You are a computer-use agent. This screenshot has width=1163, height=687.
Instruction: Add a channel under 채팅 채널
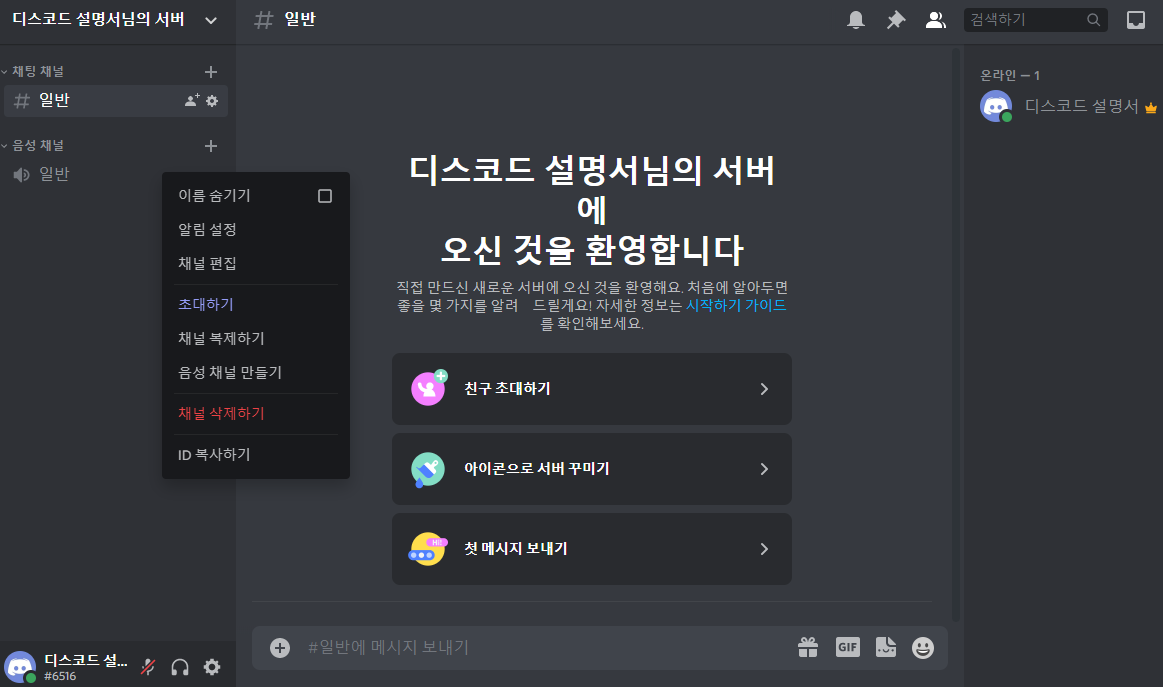coord(211,72)
